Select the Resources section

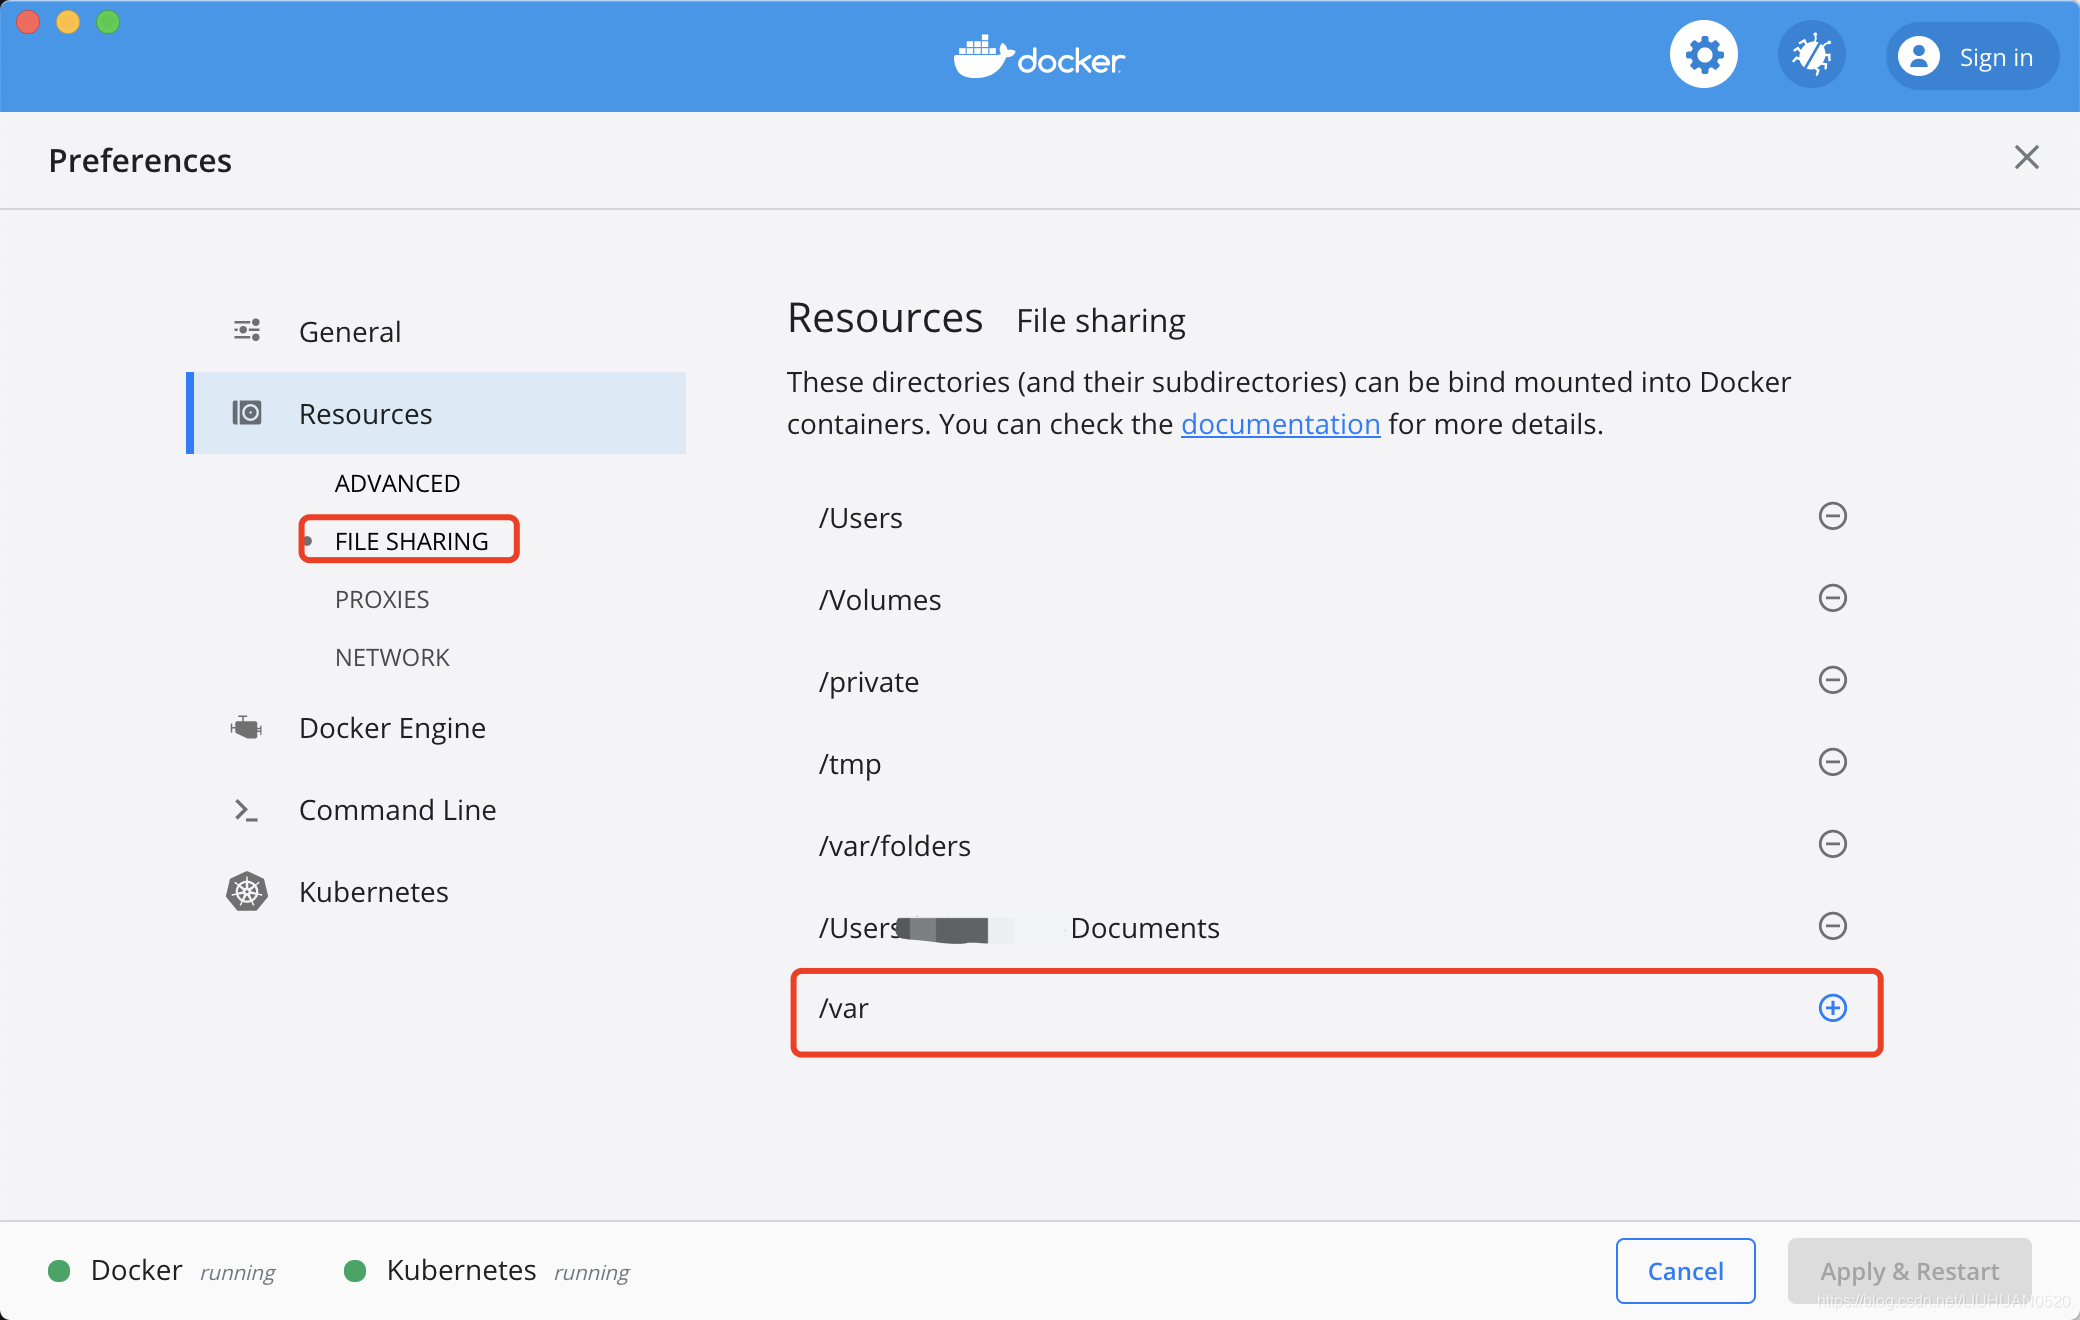(436, 413)
